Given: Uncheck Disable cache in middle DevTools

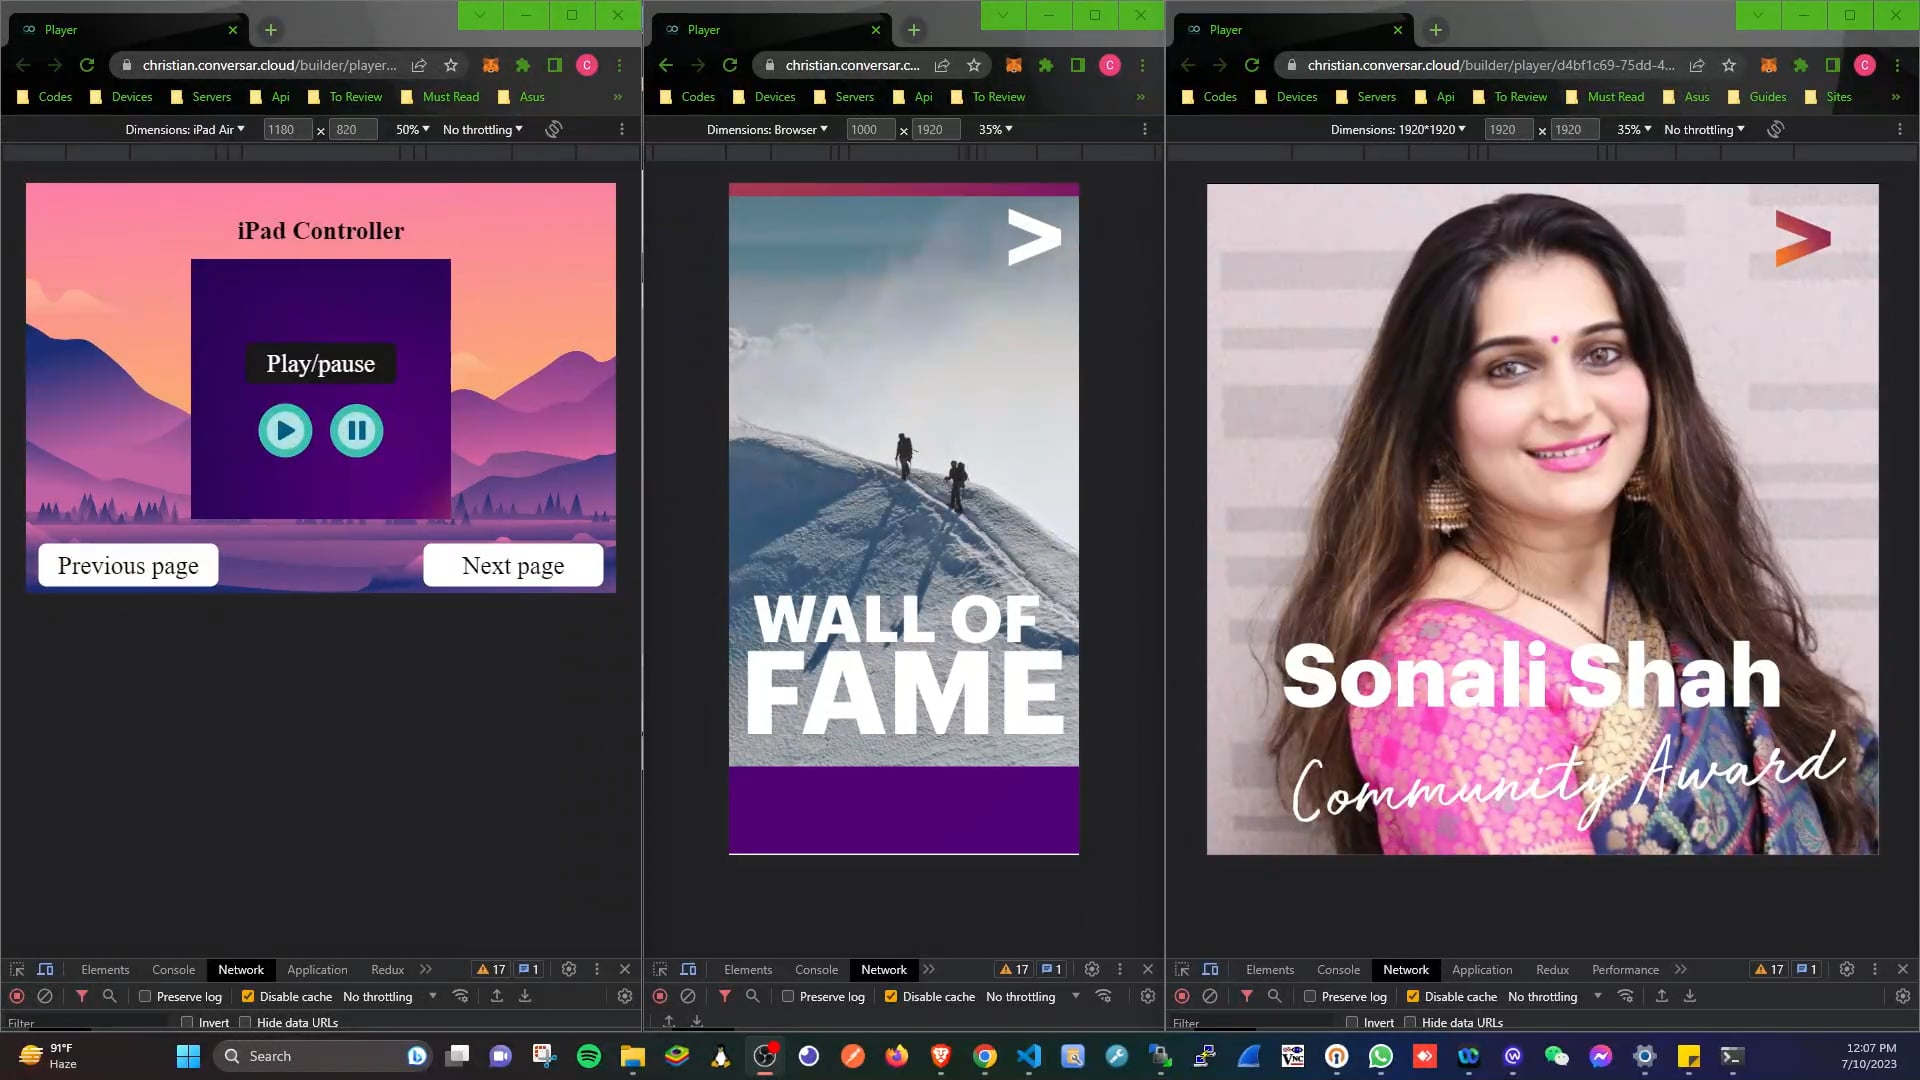Looking at the screenshot, I should (890, 996).
